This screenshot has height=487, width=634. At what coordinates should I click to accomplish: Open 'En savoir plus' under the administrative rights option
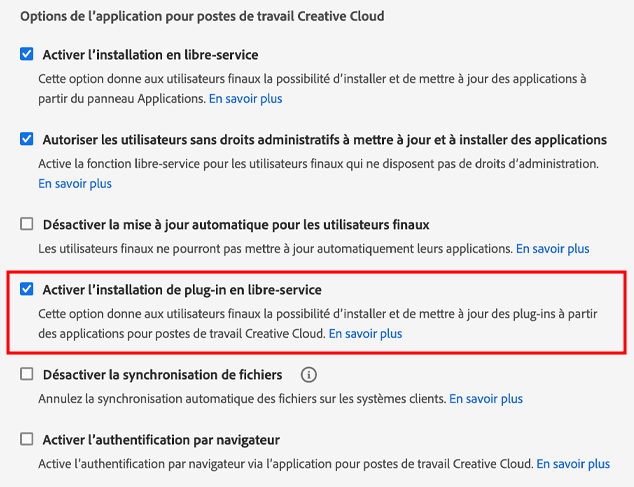(75, 184)
